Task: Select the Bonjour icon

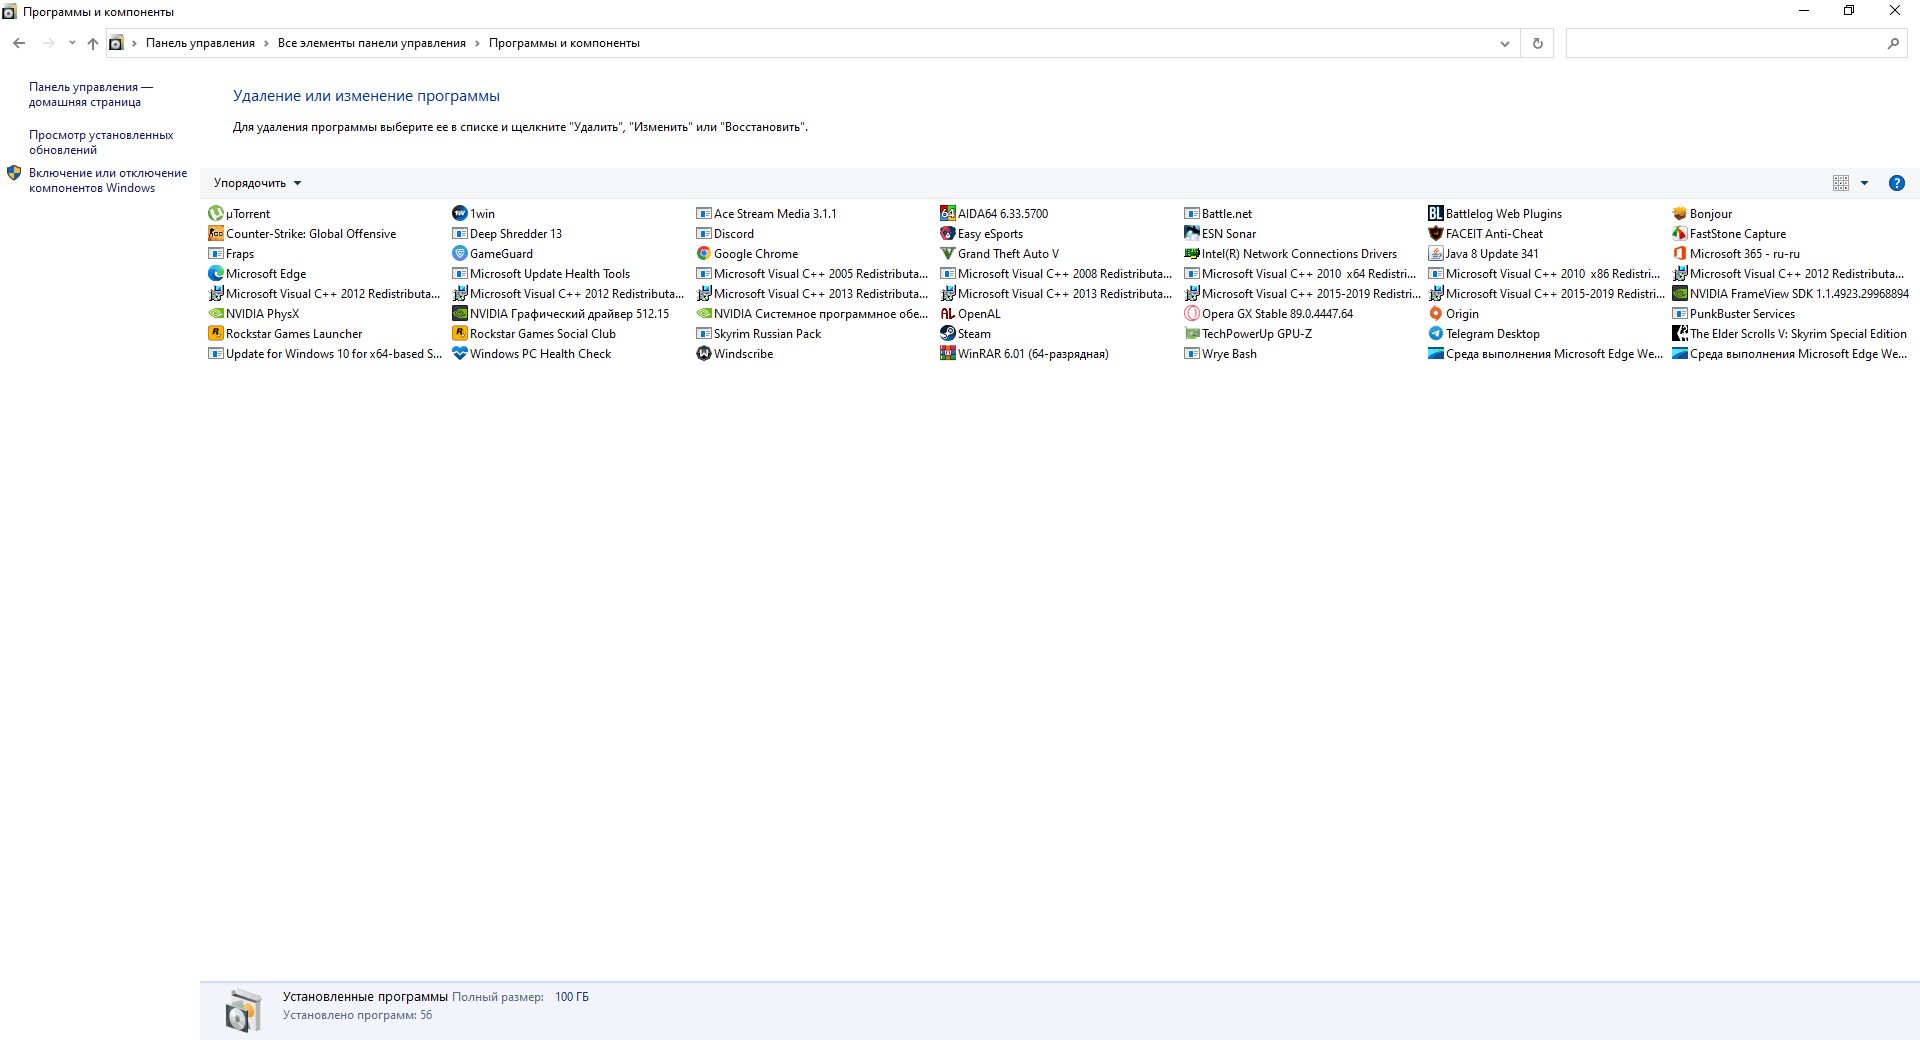Action: pyautogui.click(x=1679, y=214)
